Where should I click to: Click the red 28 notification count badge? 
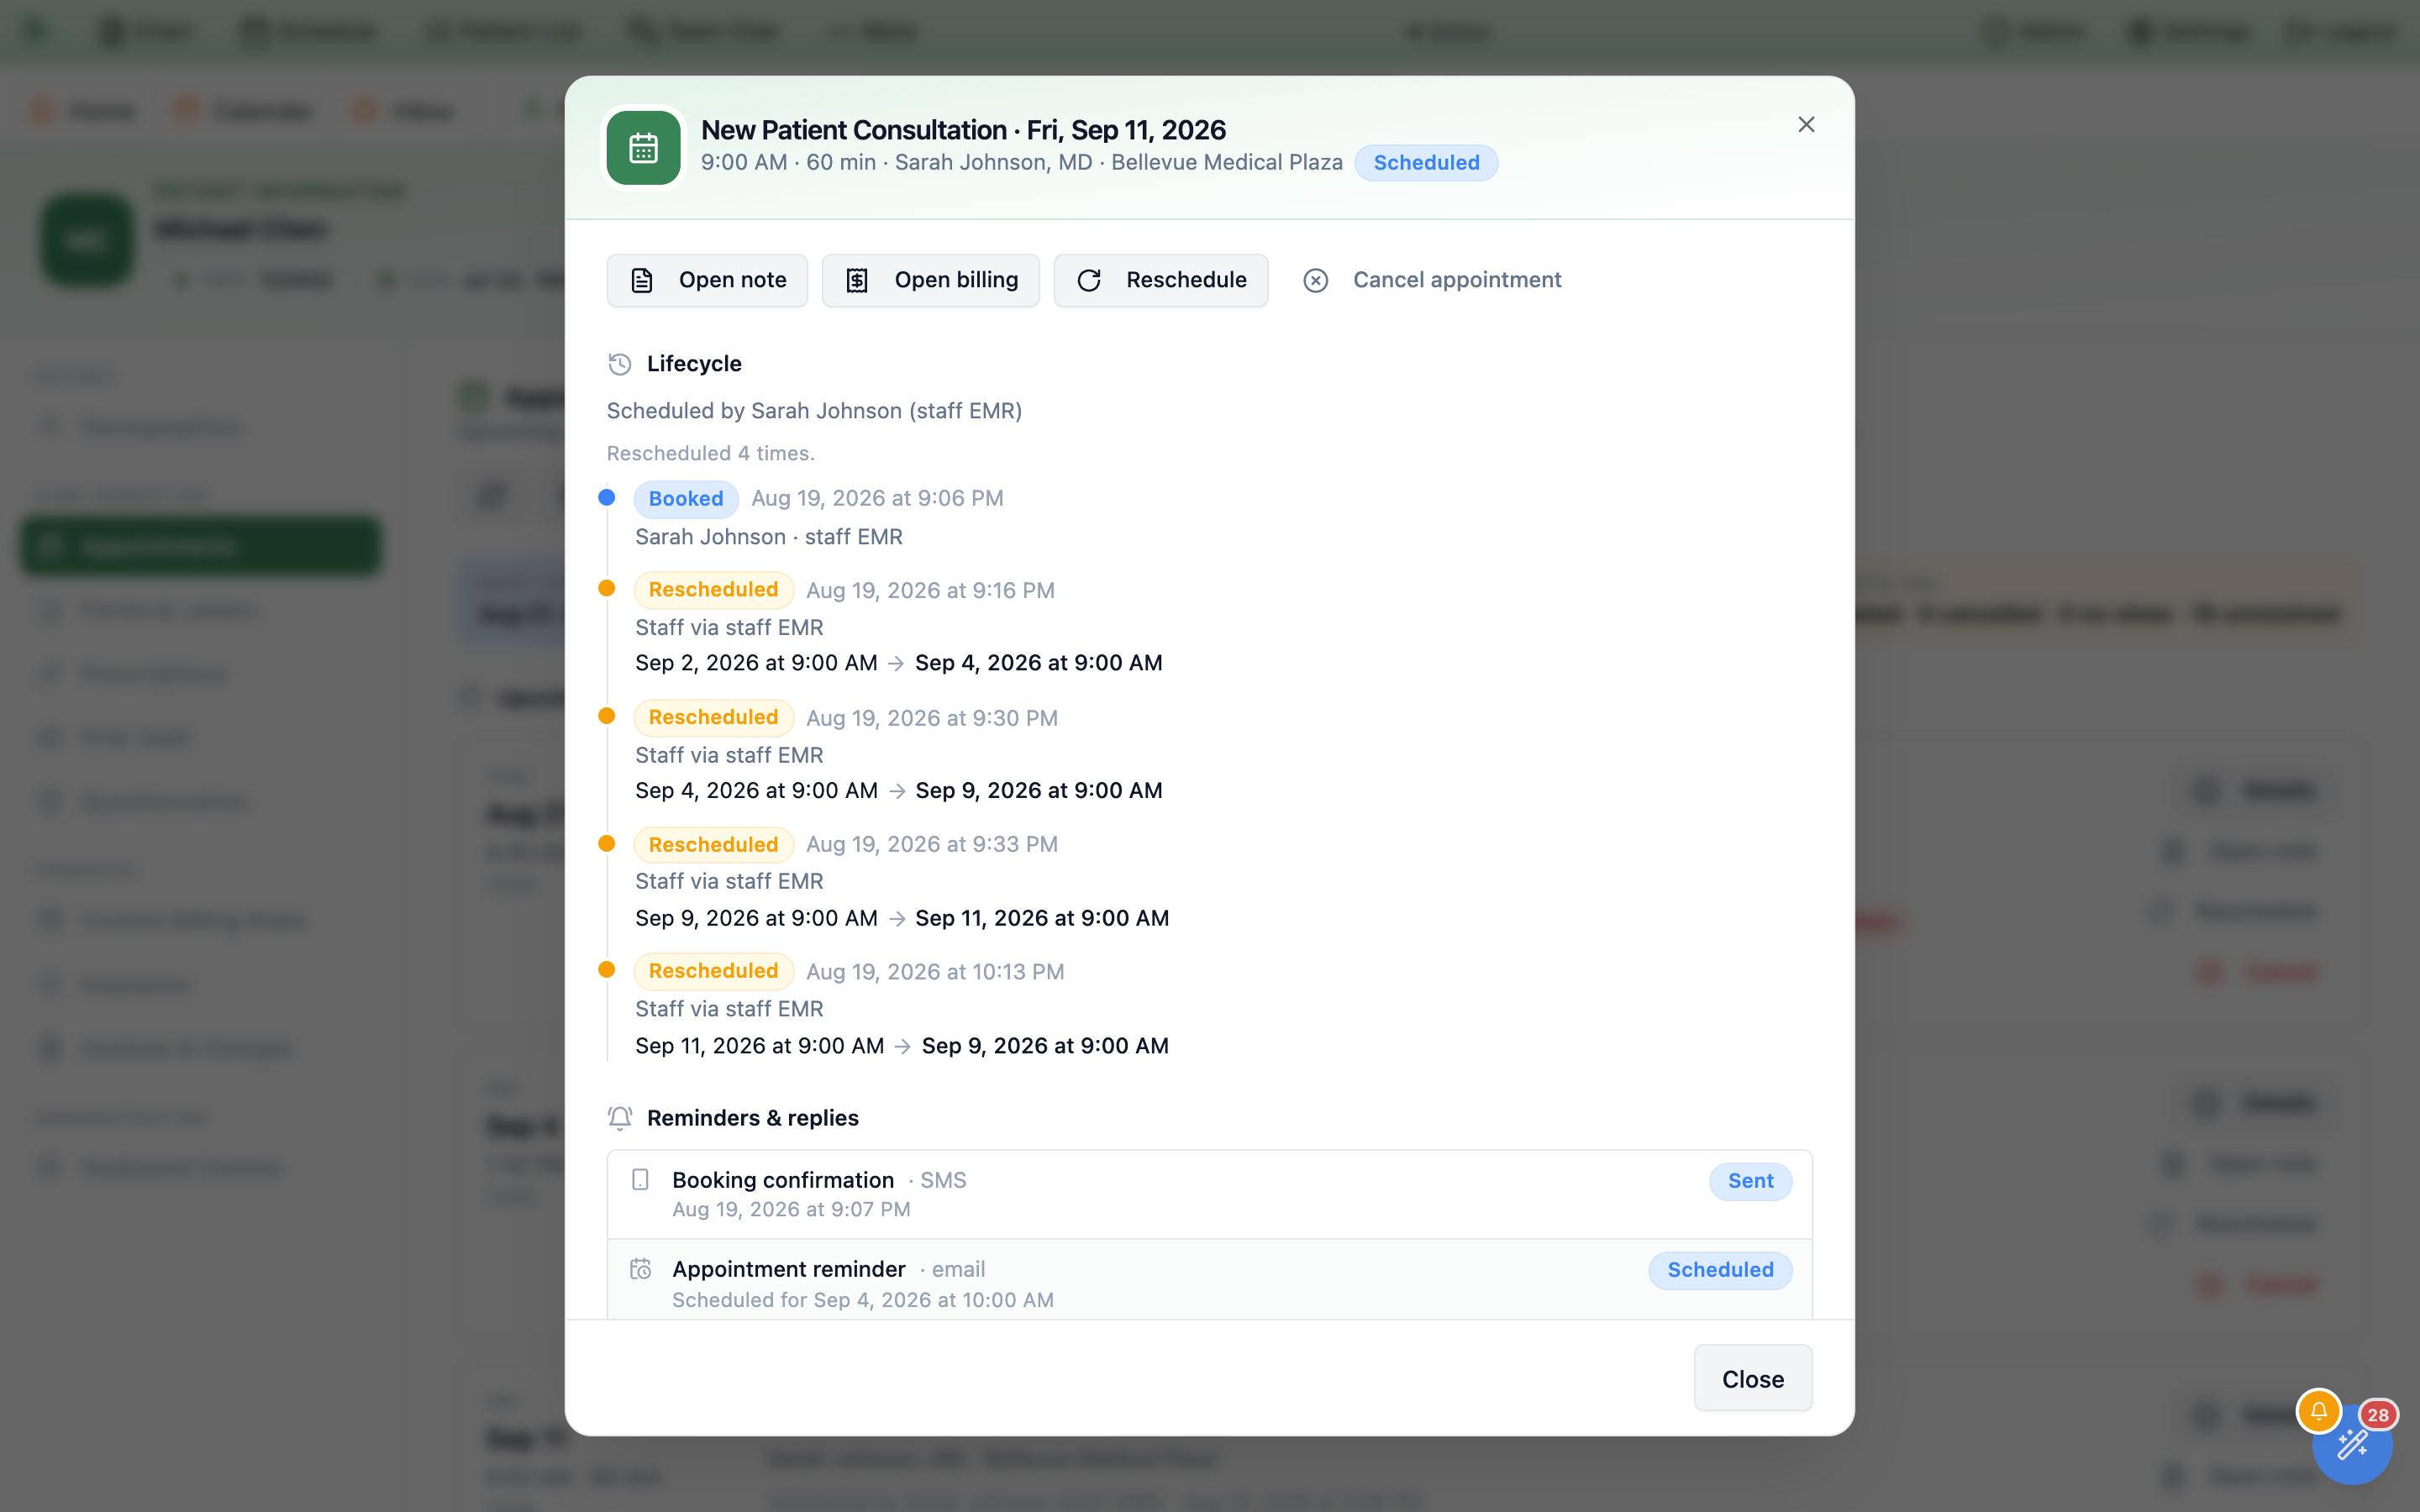point(2378,1415)
